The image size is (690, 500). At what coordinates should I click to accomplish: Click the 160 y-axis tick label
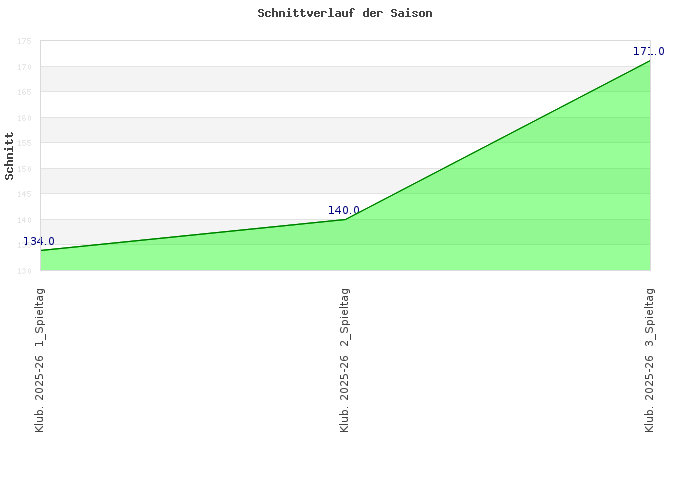point(24,118)
